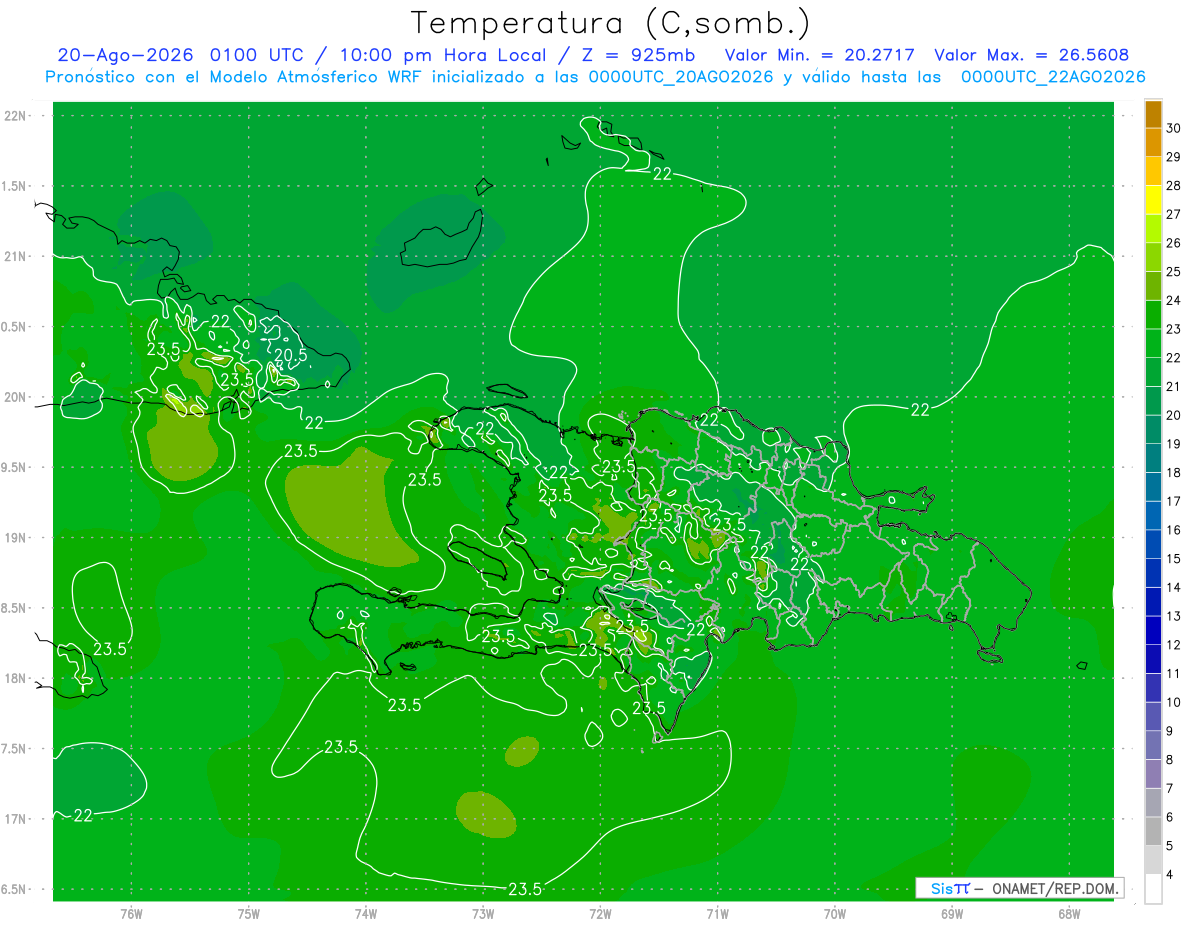Screen dimensions: 1200x927
Task: Click the "20.5" contour label on the map
Action: tap(290, 355)
